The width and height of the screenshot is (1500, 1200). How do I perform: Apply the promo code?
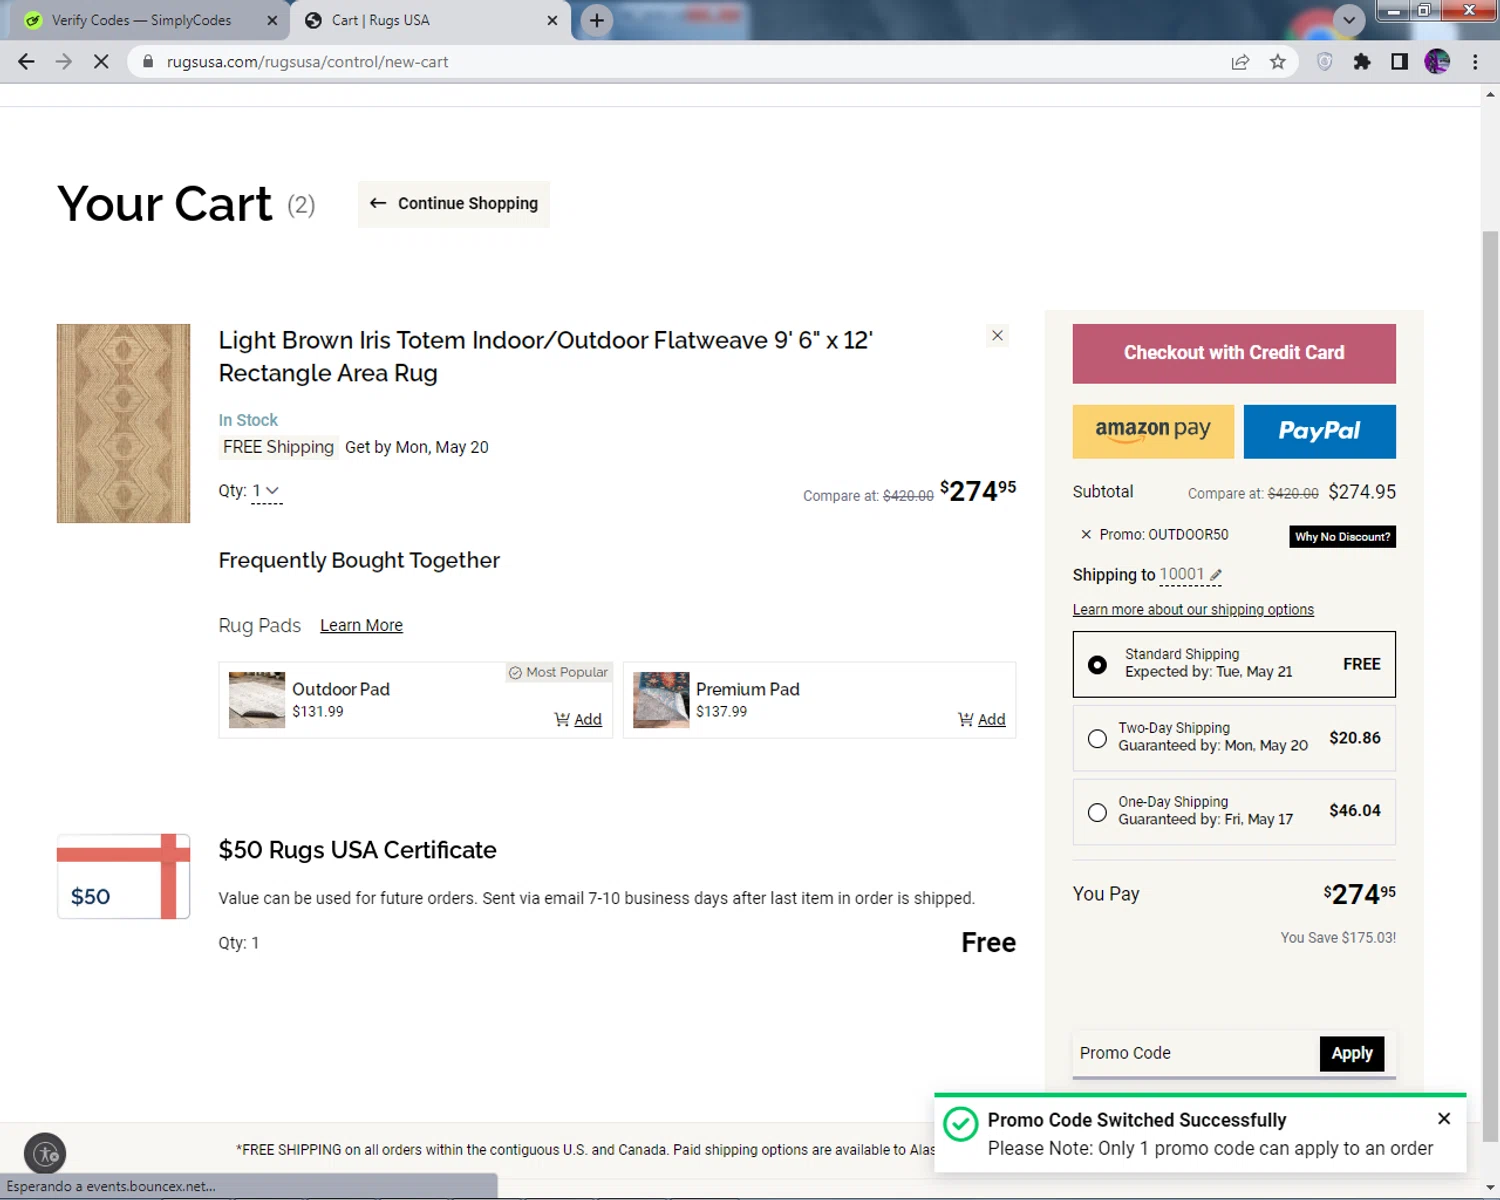click(x=1352, y=1054)
